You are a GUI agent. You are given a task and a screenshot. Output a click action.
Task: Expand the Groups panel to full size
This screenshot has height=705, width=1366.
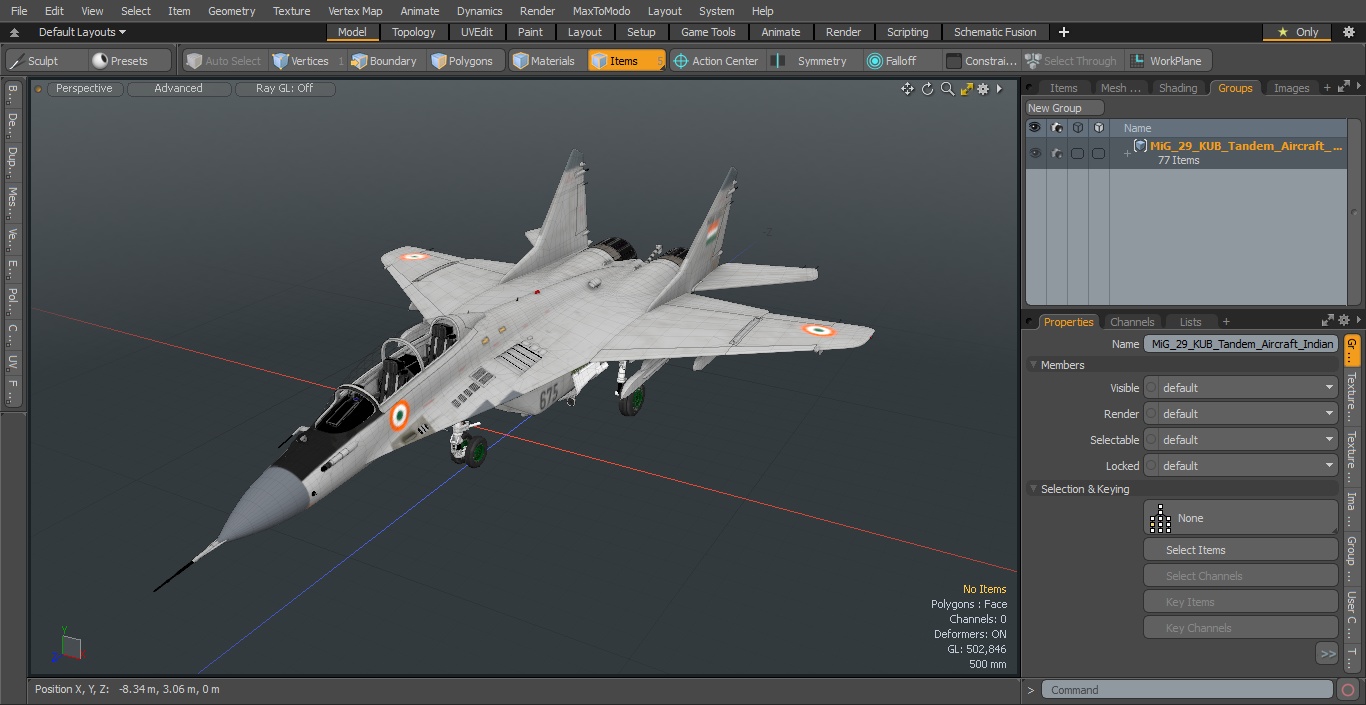tap(1342, 88)
